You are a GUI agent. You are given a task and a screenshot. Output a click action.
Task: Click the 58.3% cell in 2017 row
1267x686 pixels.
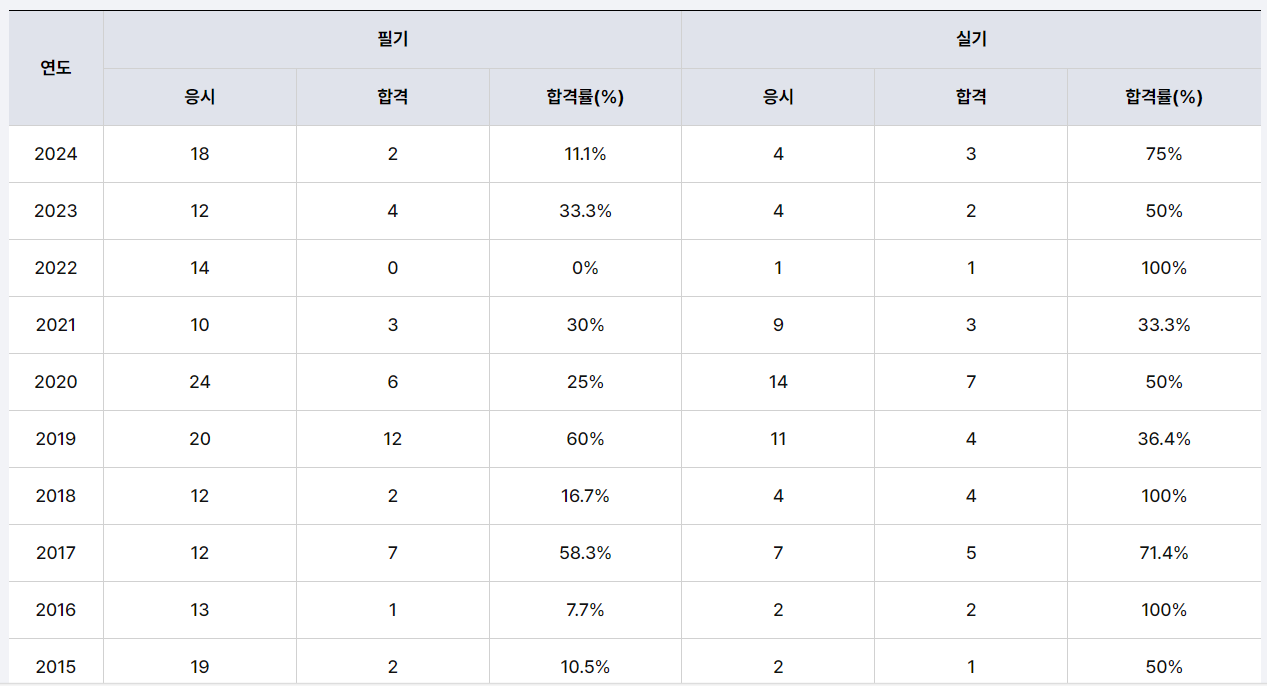585,553
